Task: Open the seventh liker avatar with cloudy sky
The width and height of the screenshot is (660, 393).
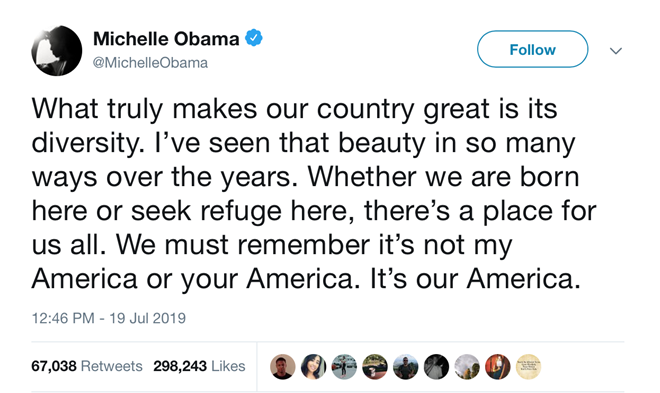Action: (x=467, y=366)
